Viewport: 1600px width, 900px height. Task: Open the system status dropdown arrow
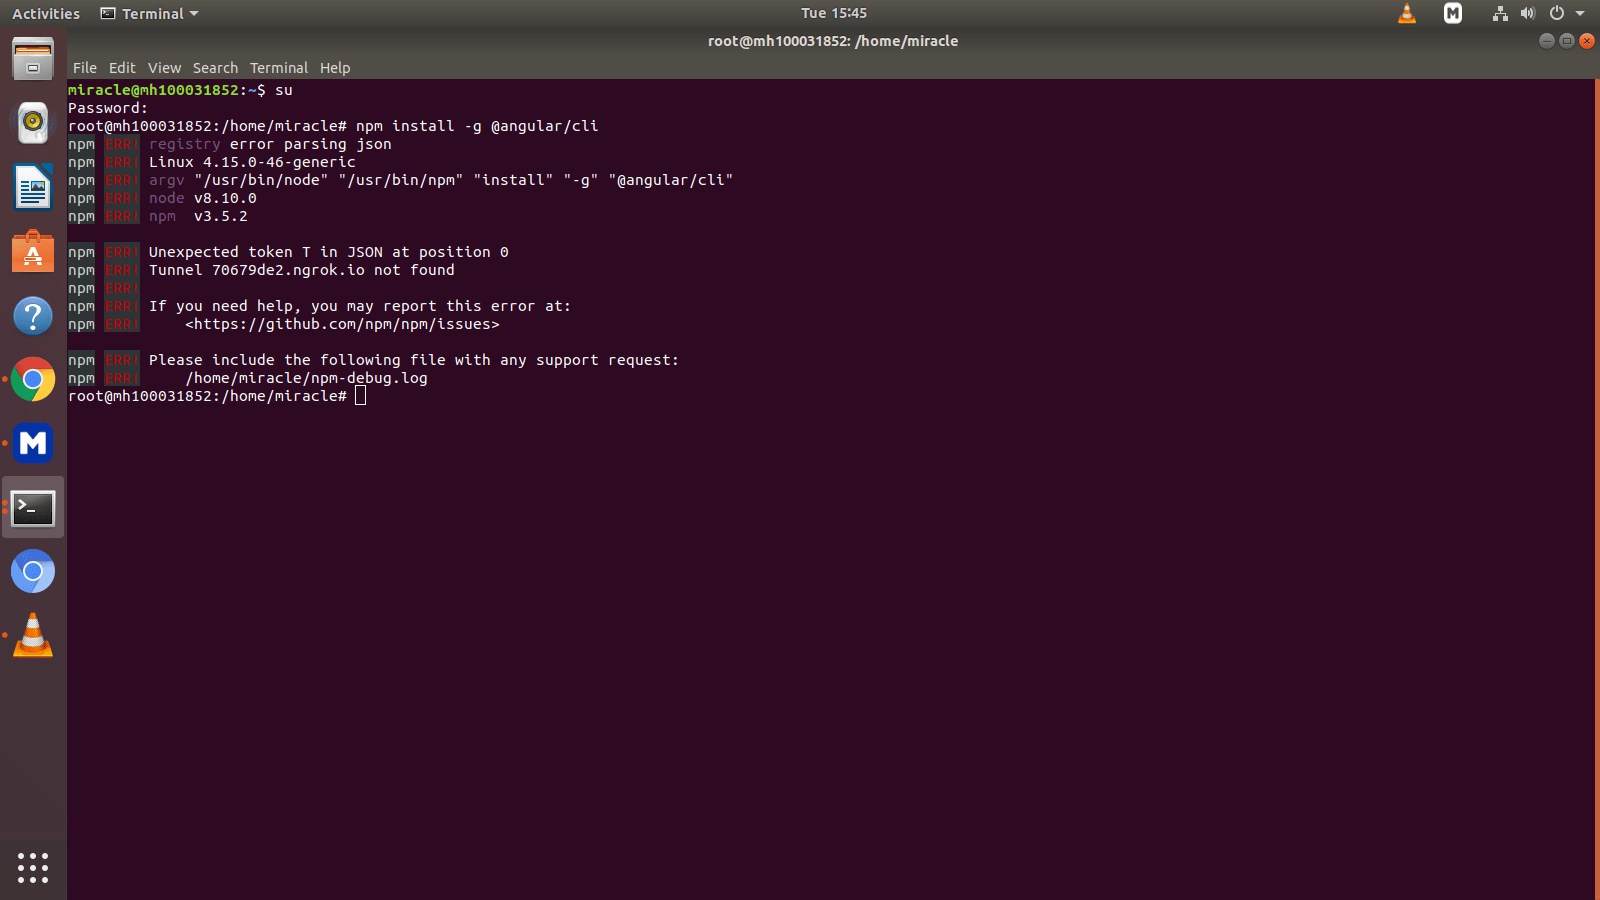pos(1580,13)
